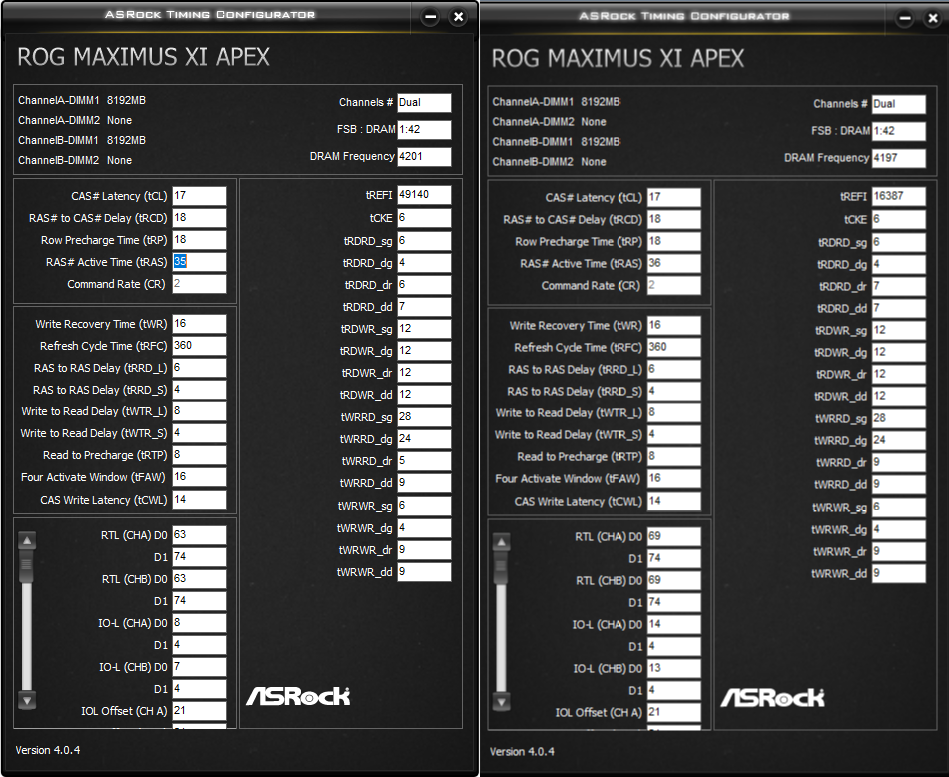Click FSB : DRAM field in right window
Viewport: 949px width, 777px height.
(x=899, y=131)
